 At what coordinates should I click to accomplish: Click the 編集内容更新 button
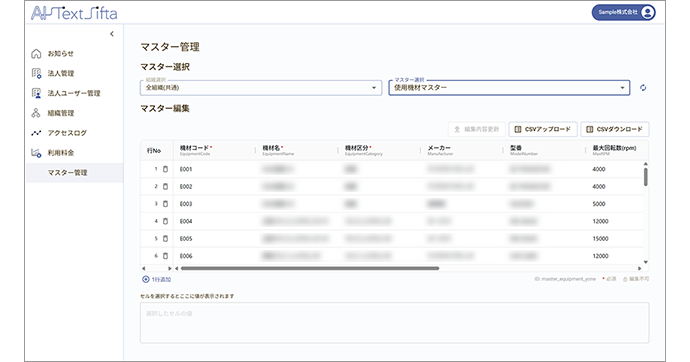[477, 129]
